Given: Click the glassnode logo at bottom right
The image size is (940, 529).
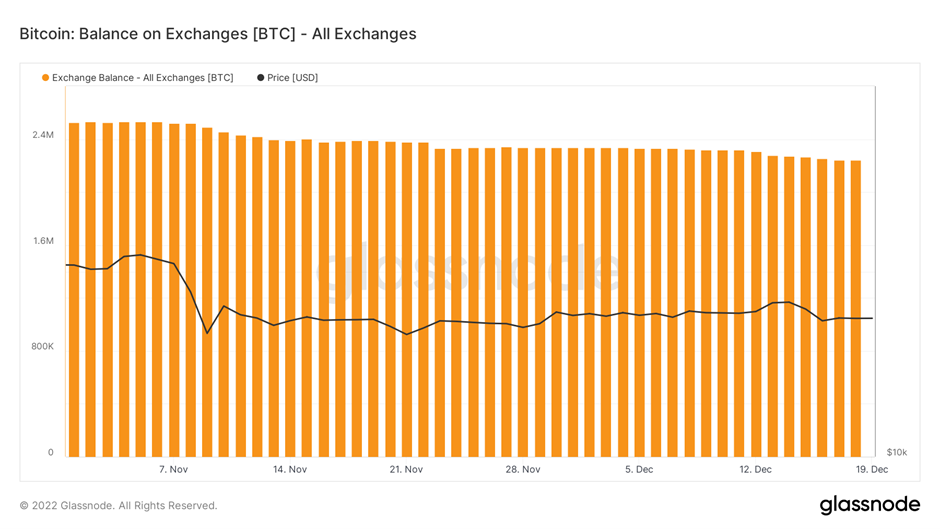Looking at the screenshot, I should (870, 505).
